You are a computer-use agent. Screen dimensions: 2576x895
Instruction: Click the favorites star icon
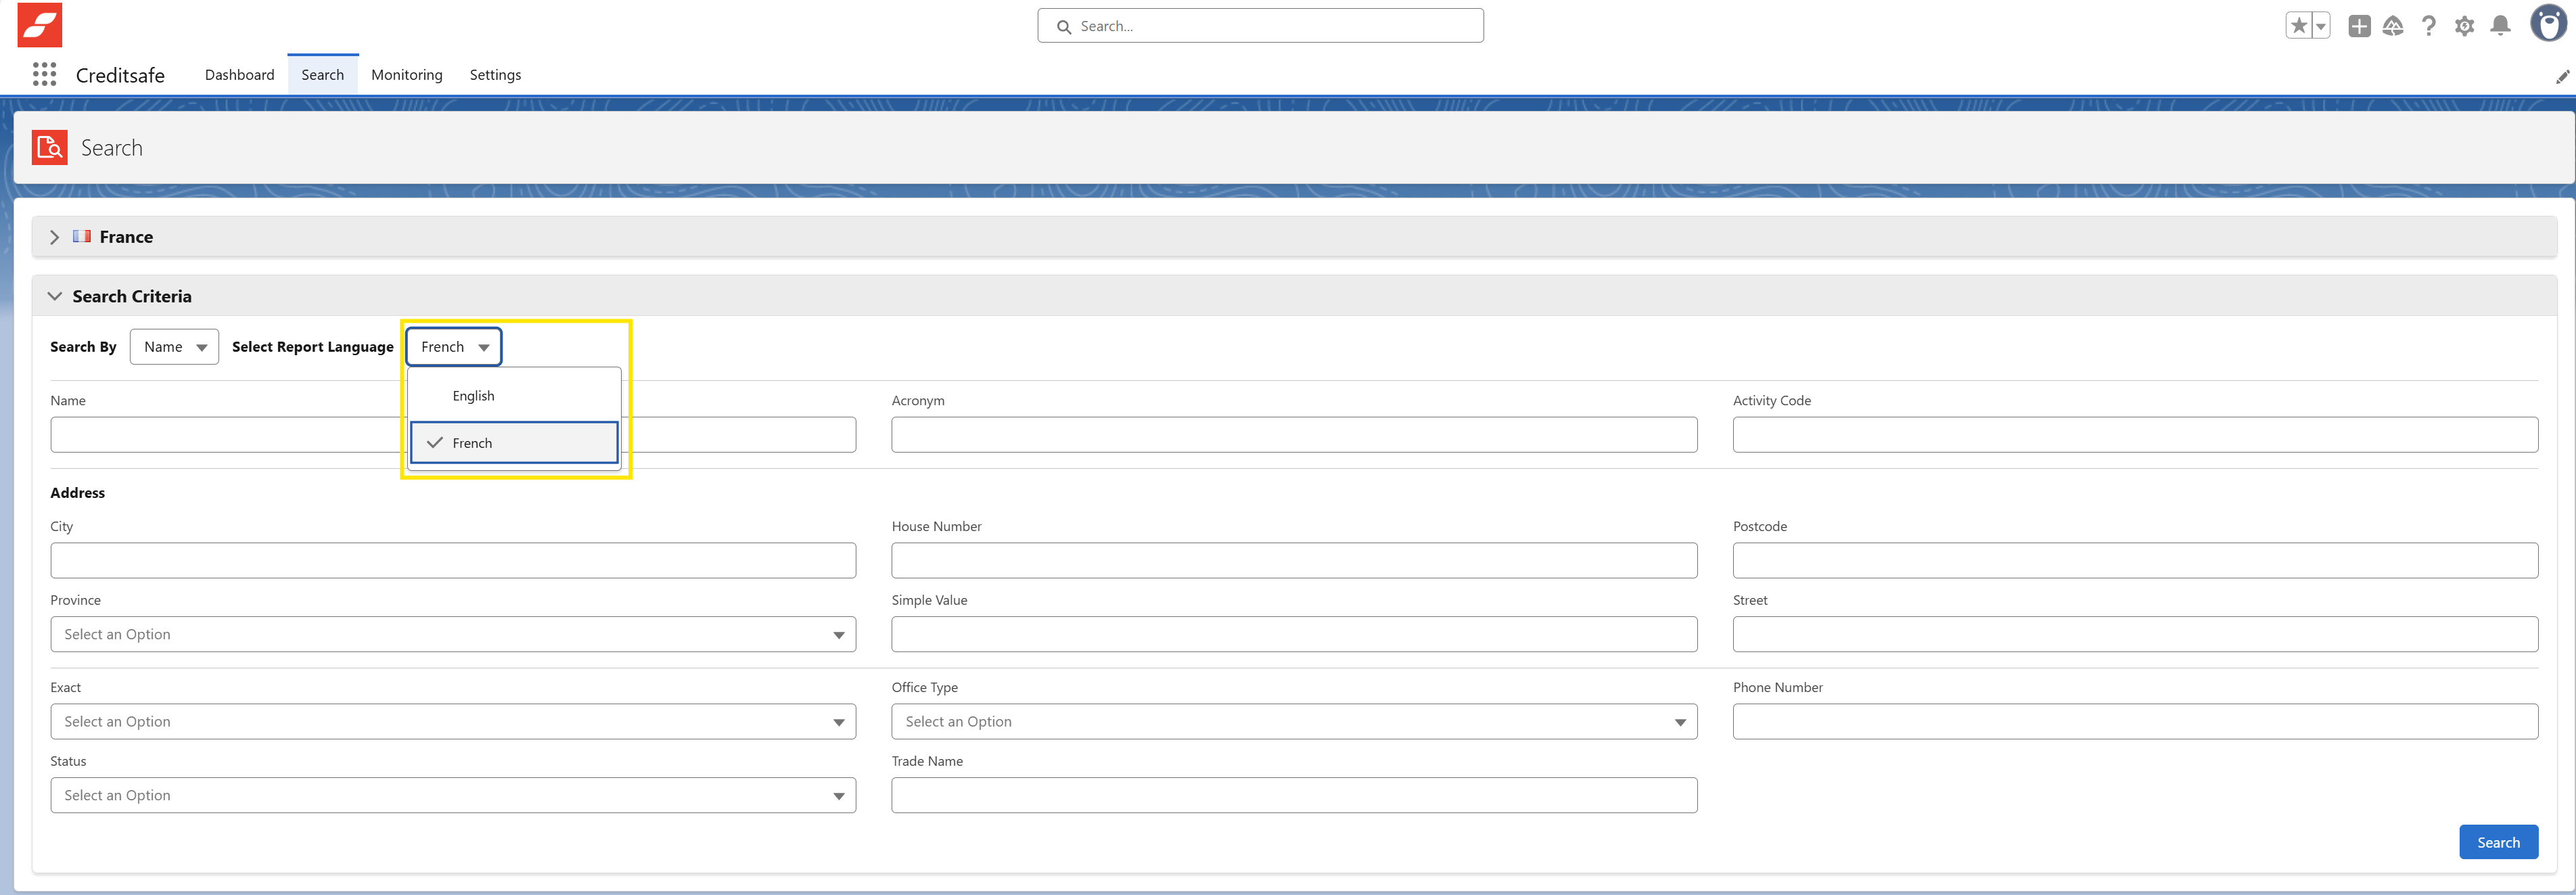[x=2298, y=26]
